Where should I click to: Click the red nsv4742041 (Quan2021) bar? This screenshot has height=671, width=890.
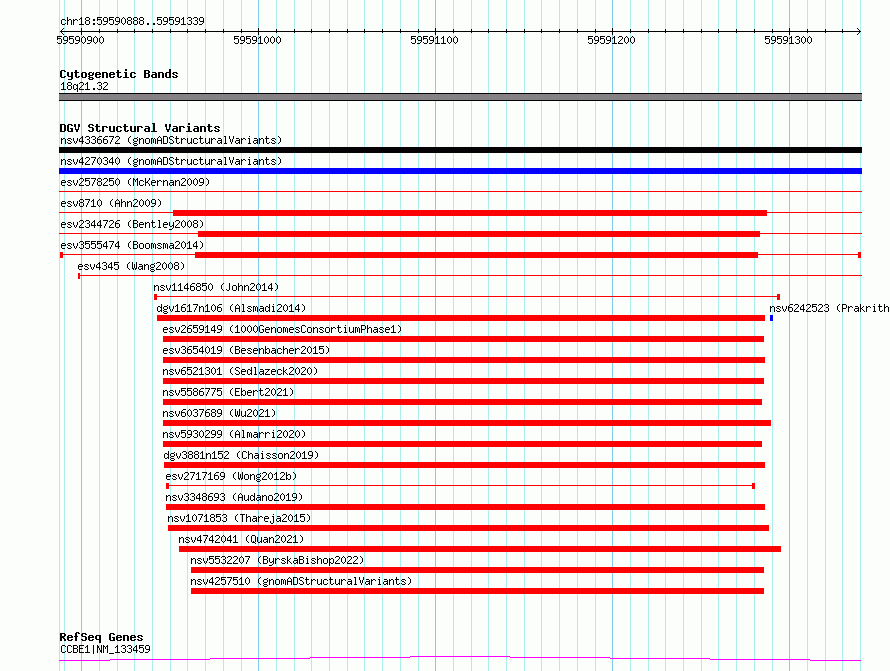(479, 549)
